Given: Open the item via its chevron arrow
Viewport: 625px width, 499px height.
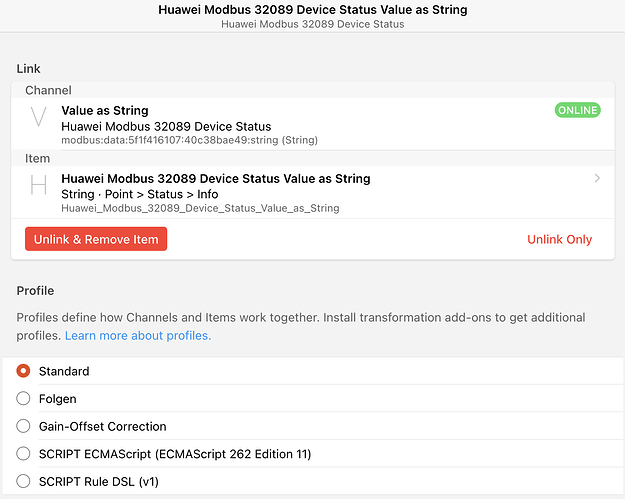Looking at the screenshot, I should [x=597, y=178].
